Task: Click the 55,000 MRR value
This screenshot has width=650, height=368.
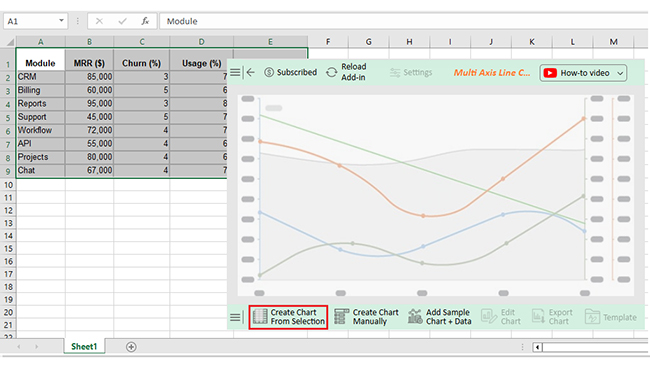Action: 90,143
